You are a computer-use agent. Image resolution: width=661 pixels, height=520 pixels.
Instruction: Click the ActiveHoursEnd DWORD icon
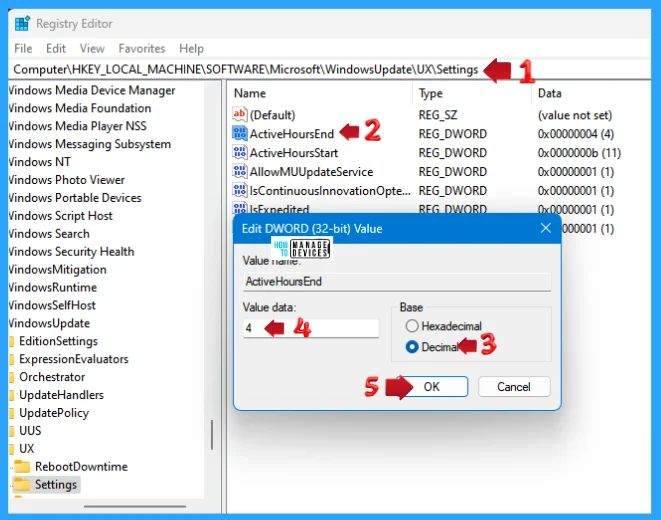coord(239,133)
